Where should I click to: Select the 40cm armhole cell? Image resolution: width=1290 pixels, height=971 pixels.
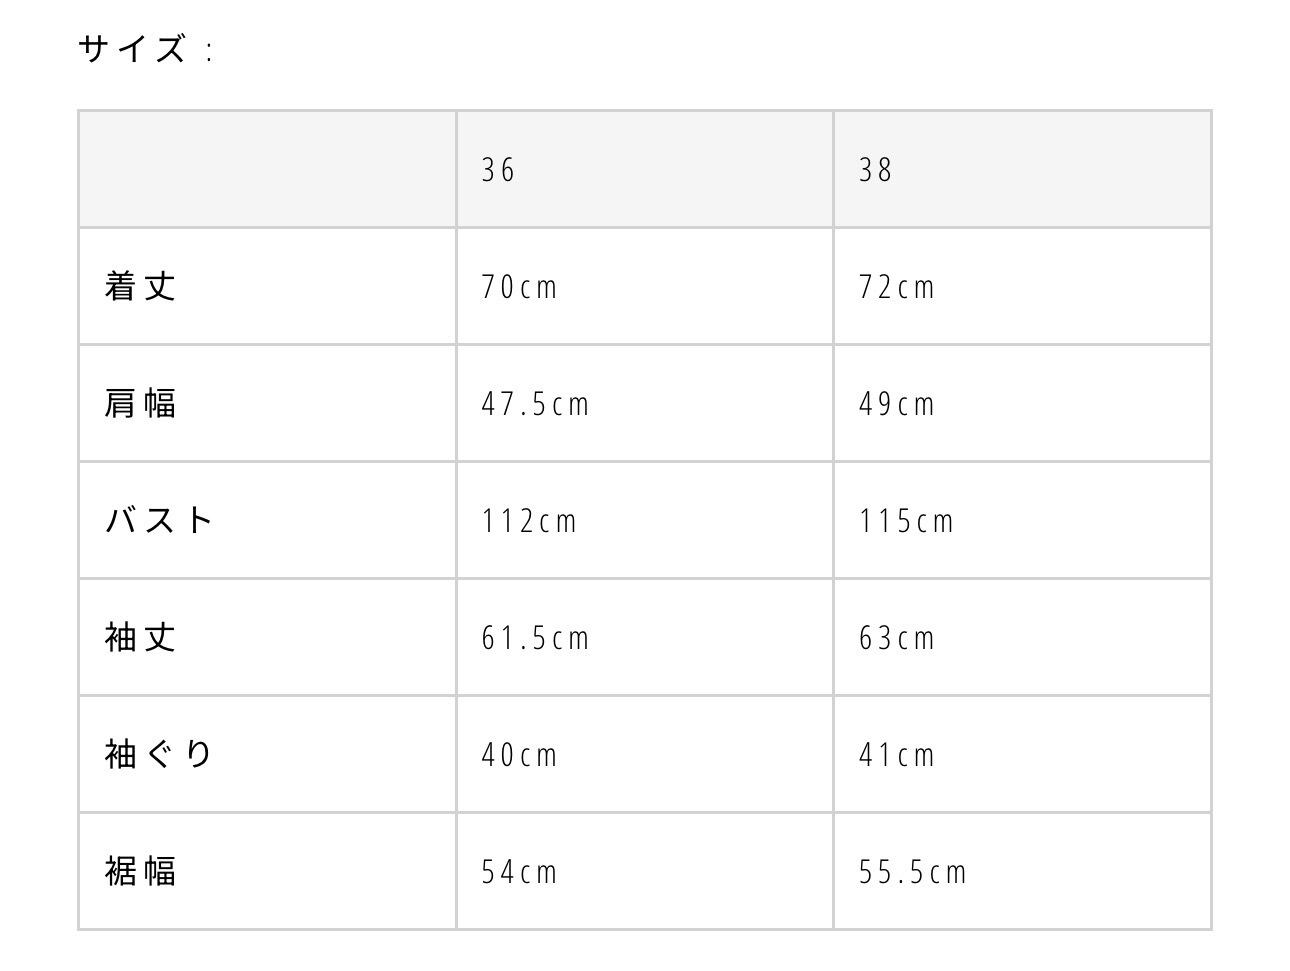click(x=519, y=756)
